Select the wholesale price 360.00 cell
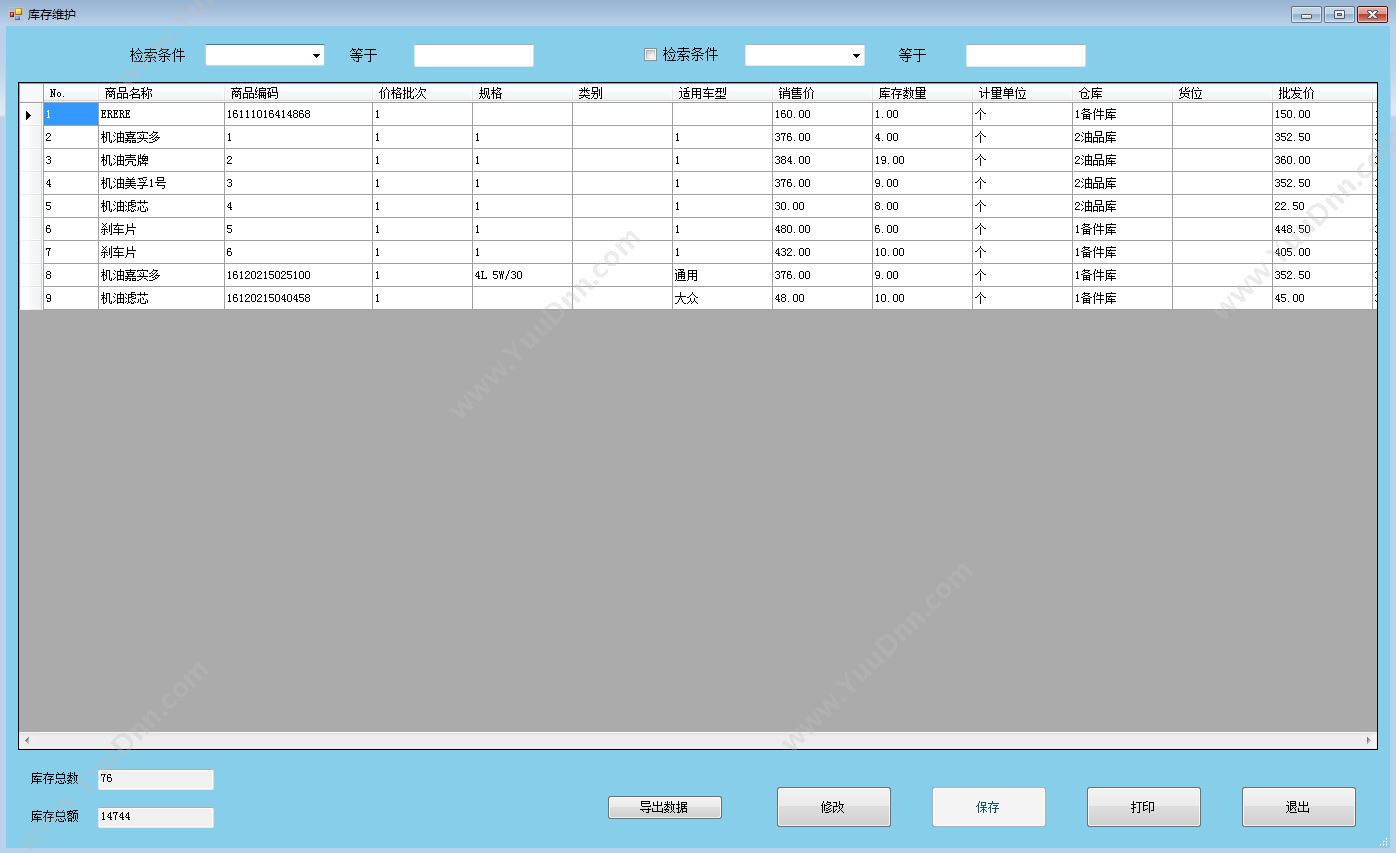 pos(1323,160)
